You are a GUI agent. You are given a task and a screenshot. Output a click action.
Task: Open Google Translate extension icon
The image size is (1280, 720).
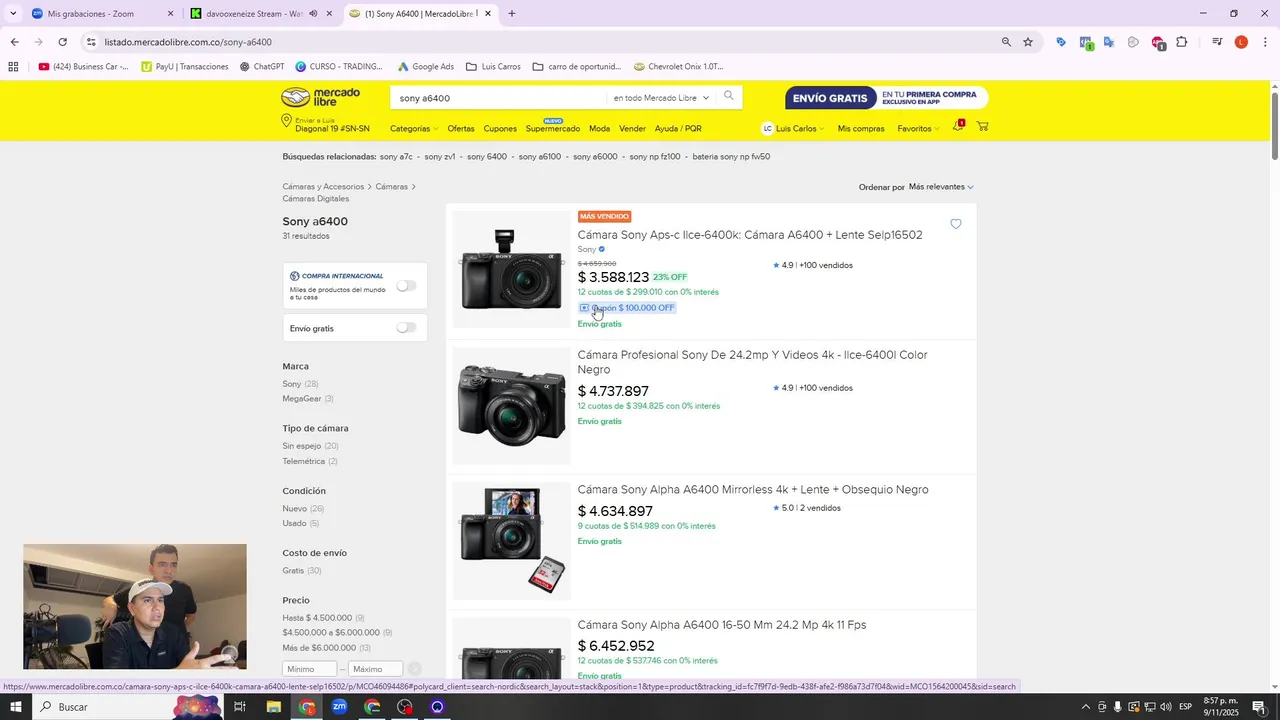(x=1109, y=42)
